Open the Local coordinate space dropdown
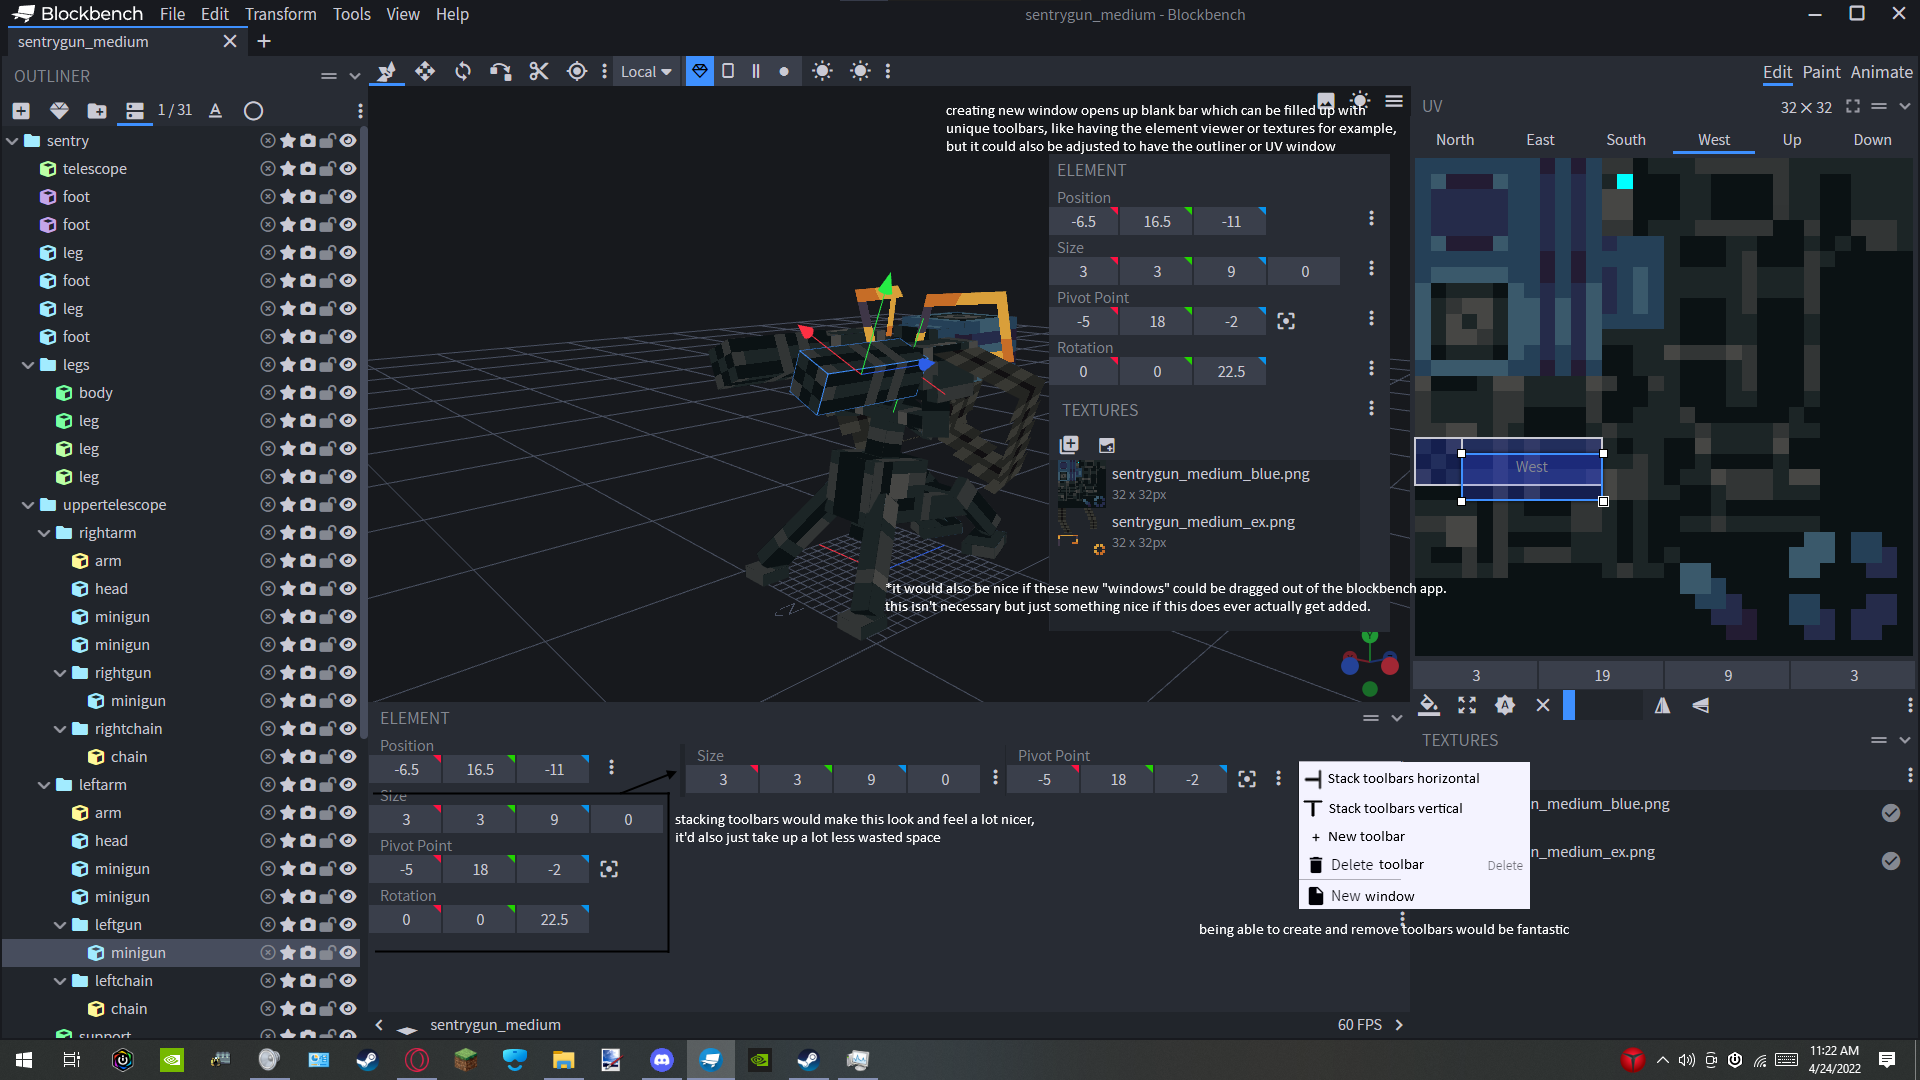 tap(645, 71)
